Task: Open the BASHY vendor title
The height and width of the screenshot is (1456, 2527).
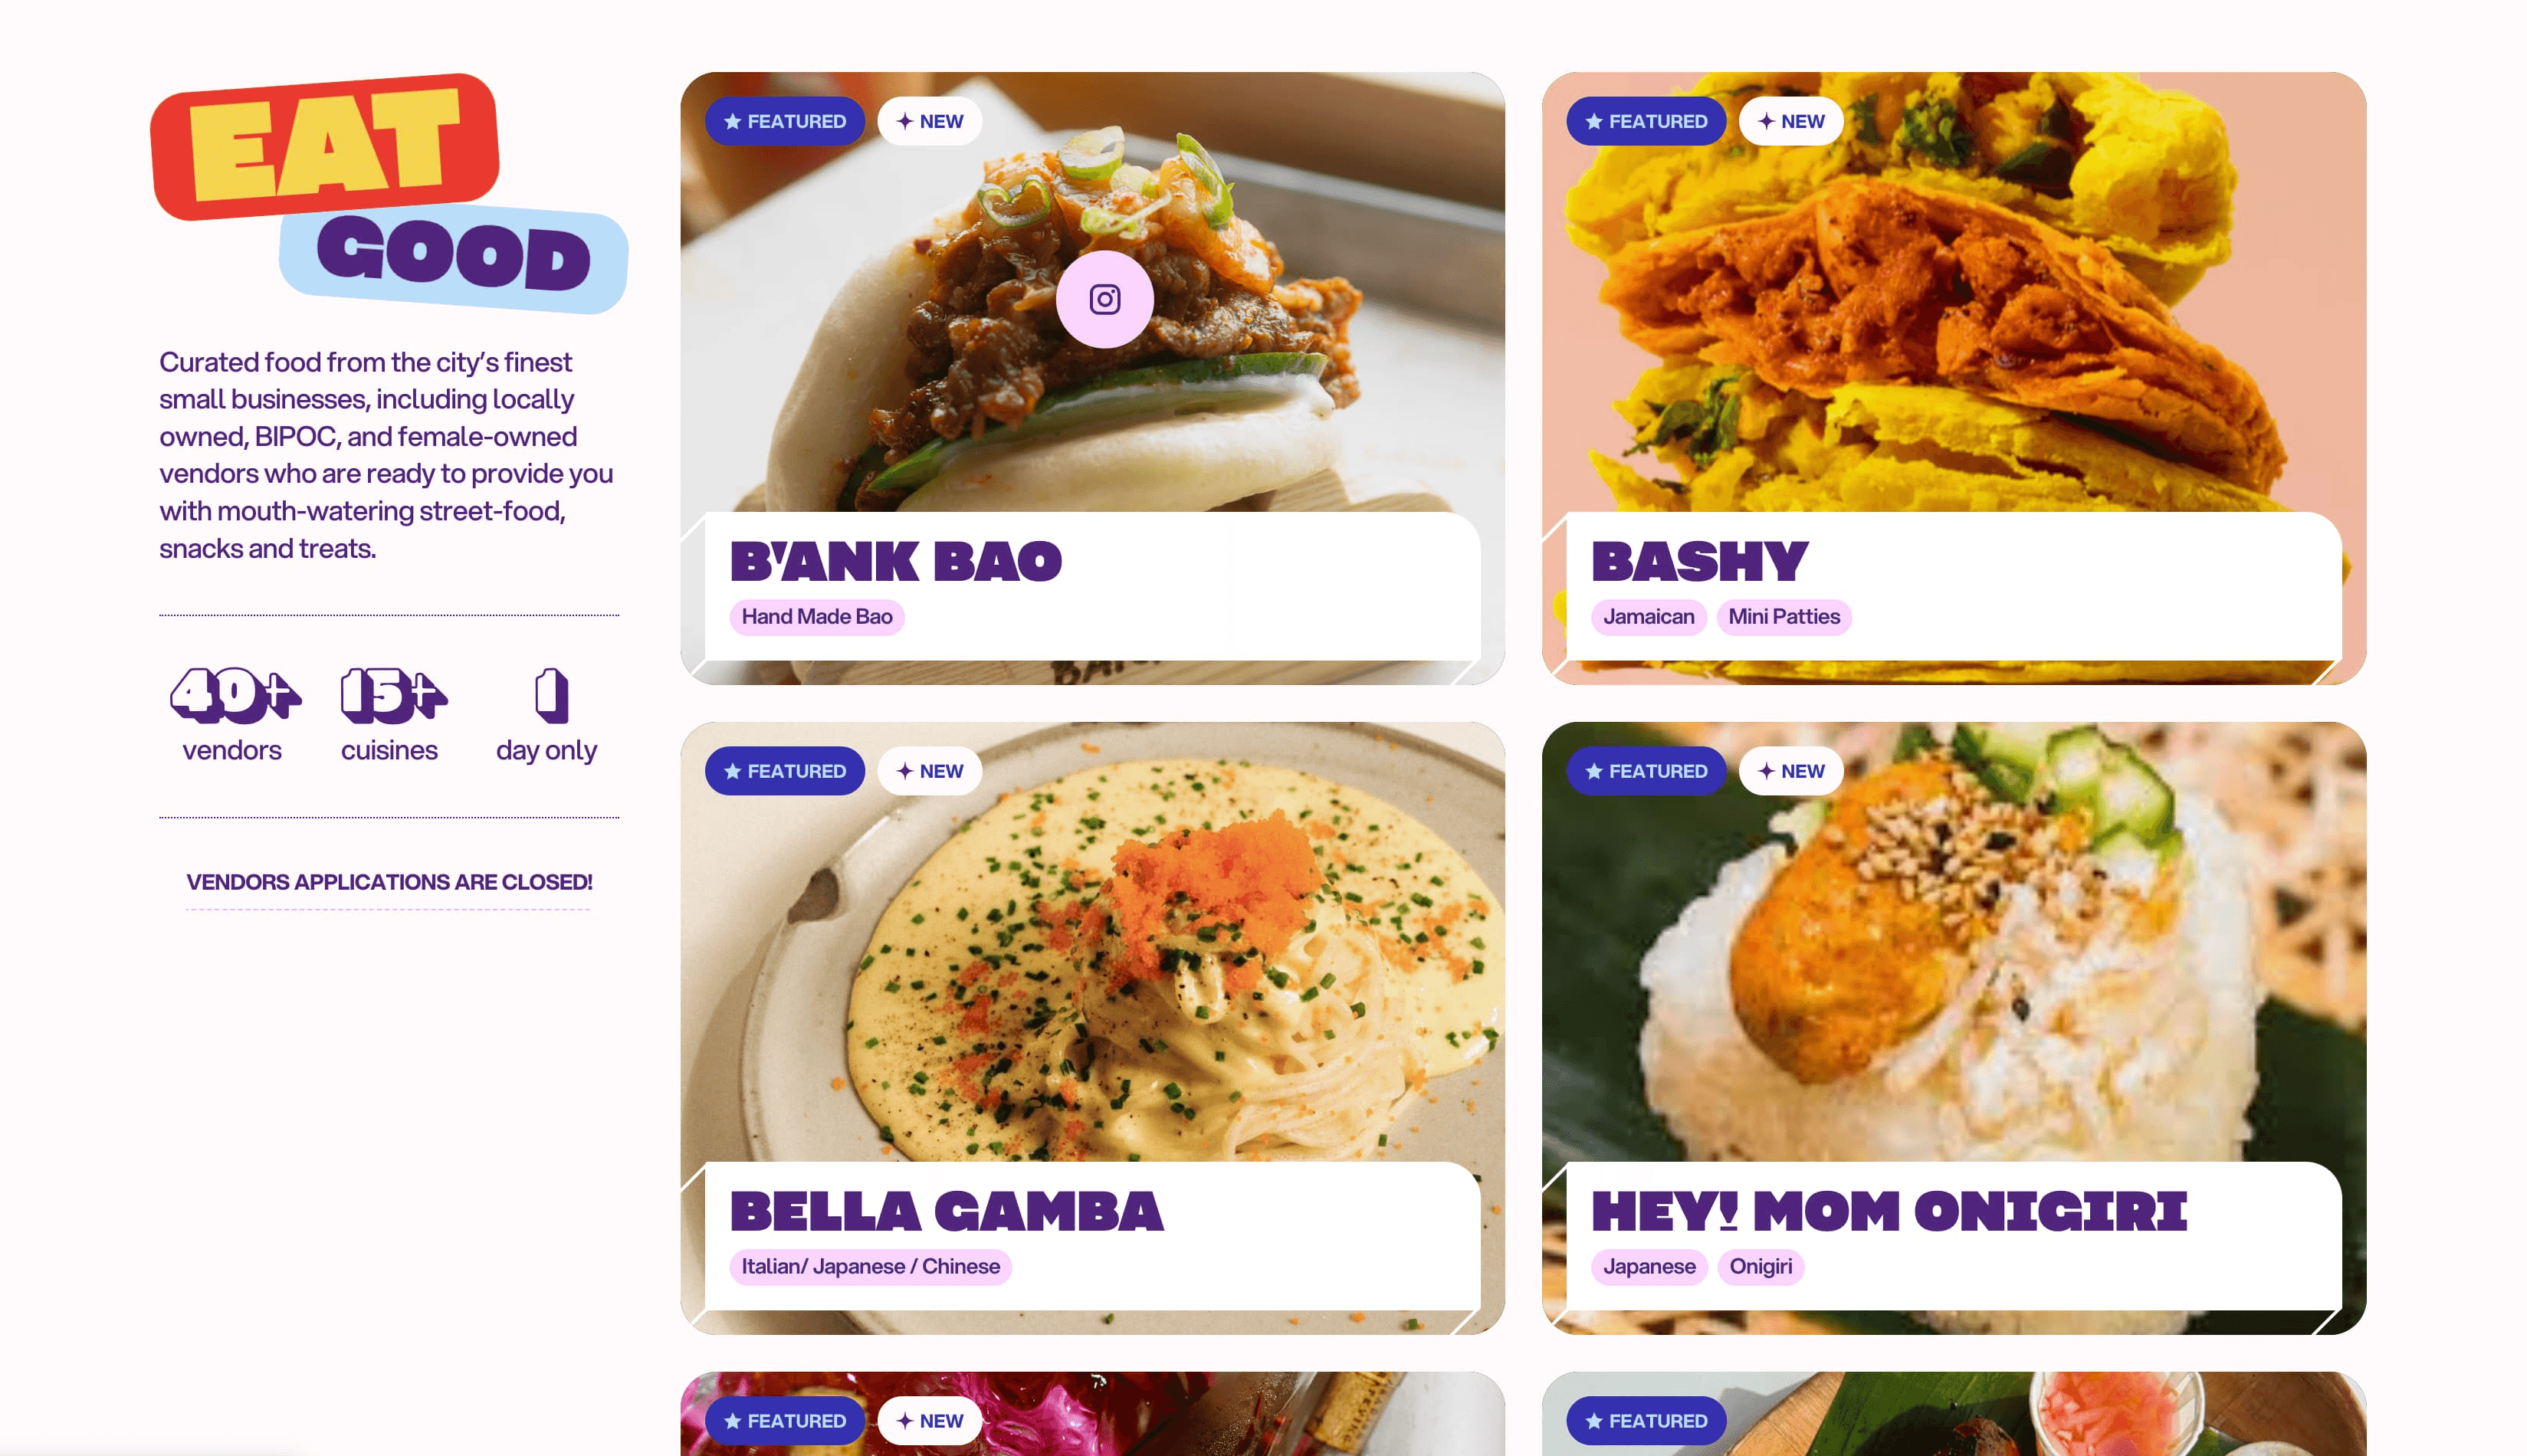Action: coord(1699,561)
